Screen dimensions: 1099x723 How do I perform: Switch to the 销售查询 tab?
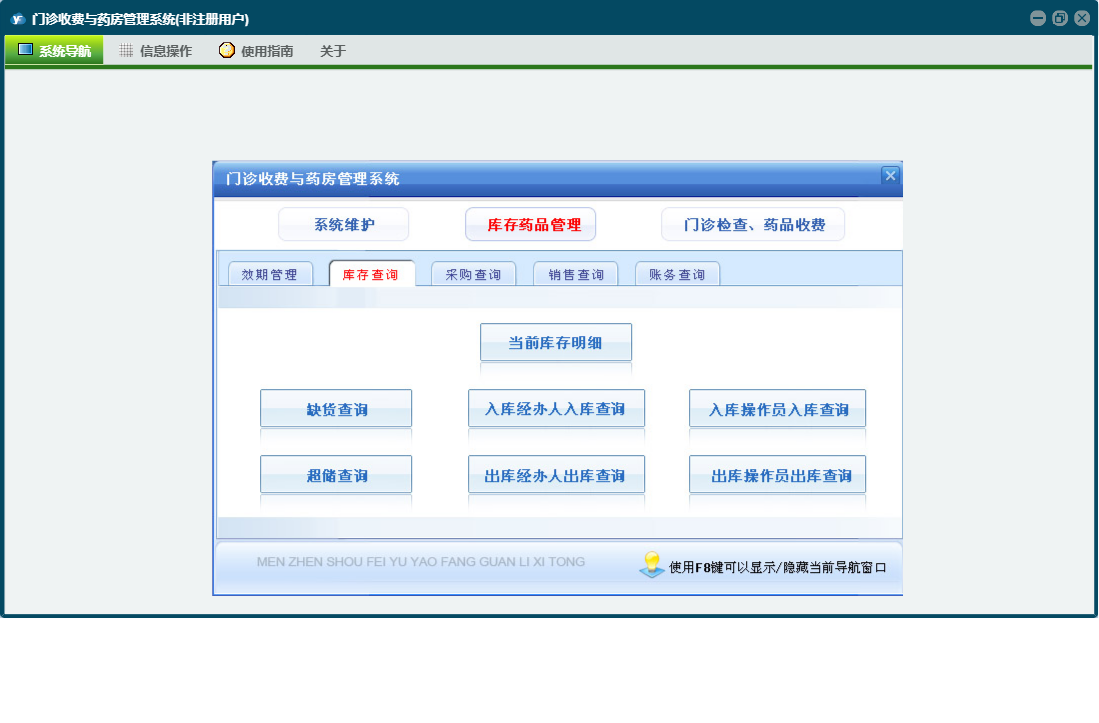click(575, 274)
